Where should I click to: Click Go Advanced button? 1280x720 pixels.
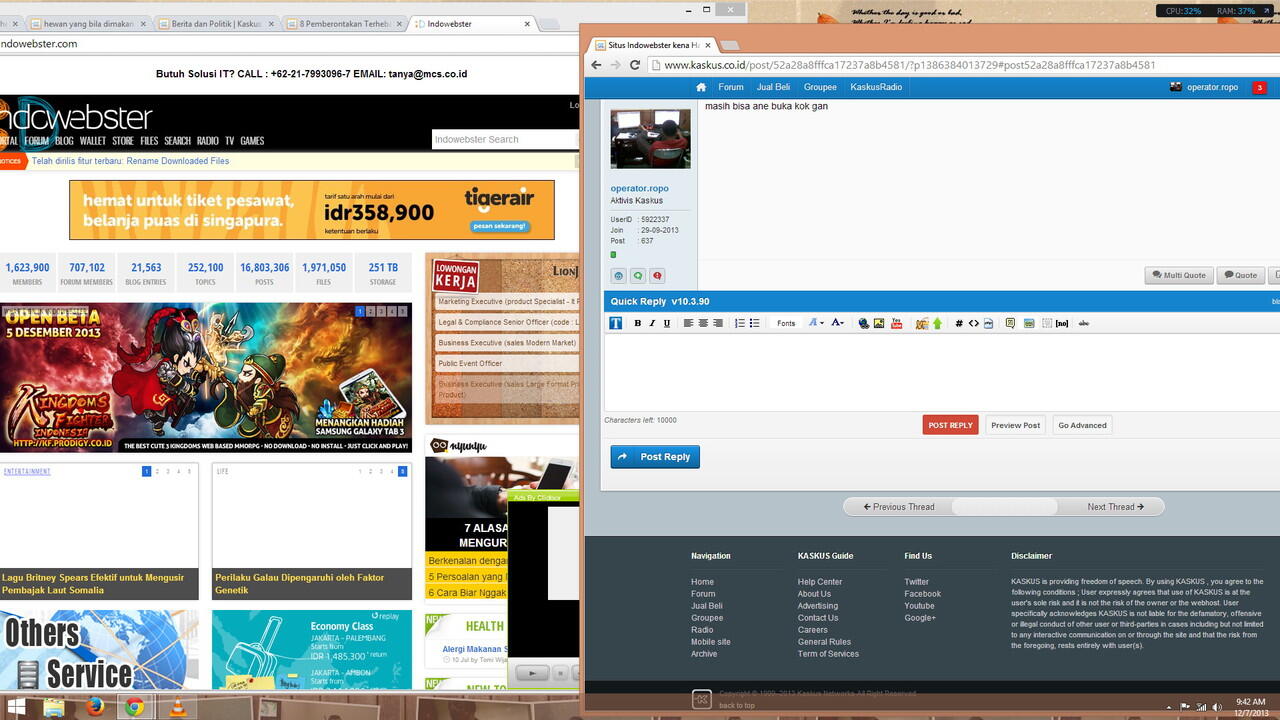coord(1082,425)
